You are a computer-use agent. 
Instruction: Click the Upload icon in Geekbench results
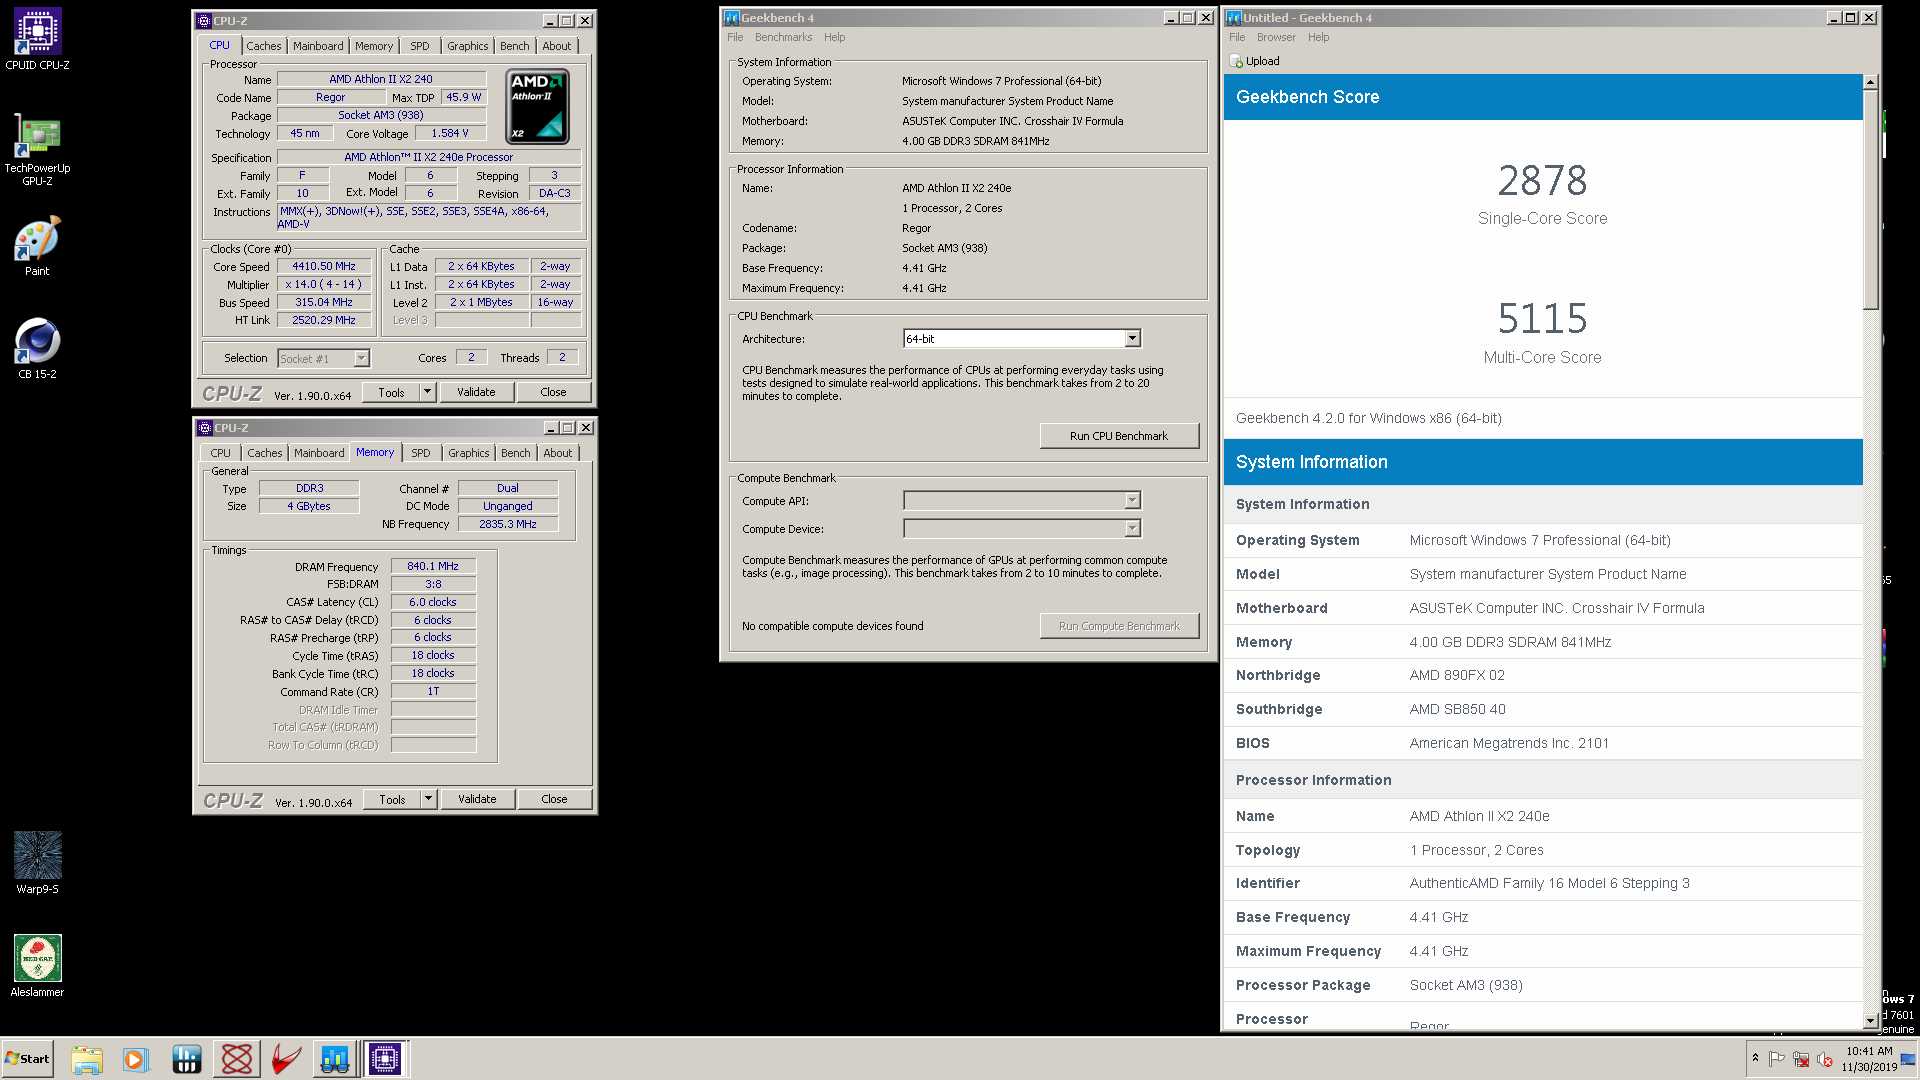click(1237, 61)
